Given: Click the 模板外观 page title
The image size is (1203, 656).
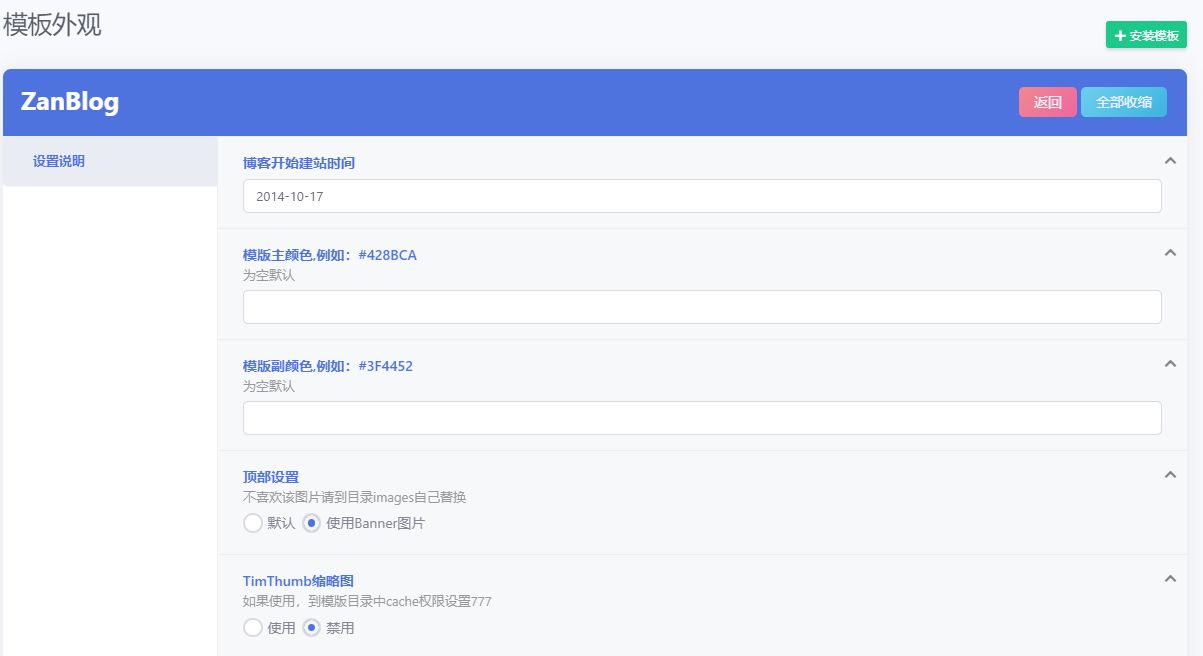Looking at the screenshot, I should (x=52, y=25).
